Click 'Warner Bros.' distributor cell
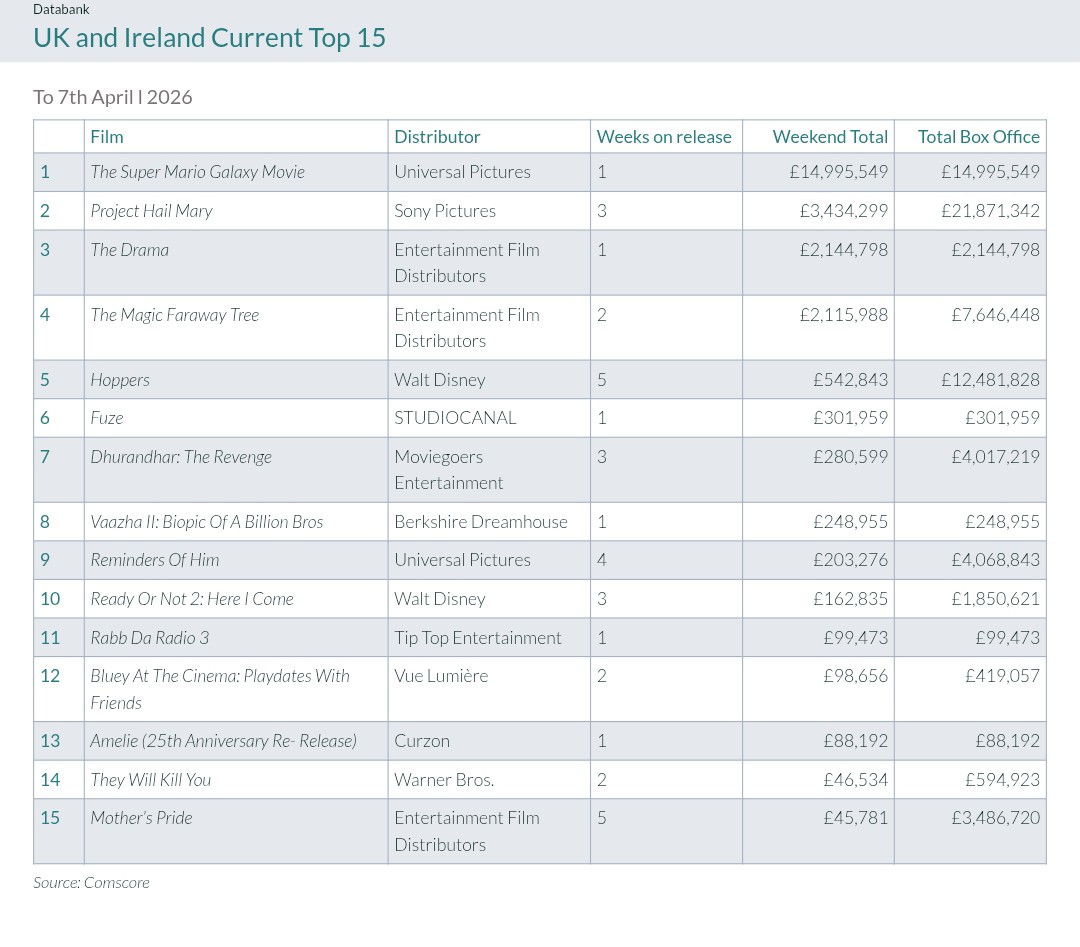 tap(444, 780)
